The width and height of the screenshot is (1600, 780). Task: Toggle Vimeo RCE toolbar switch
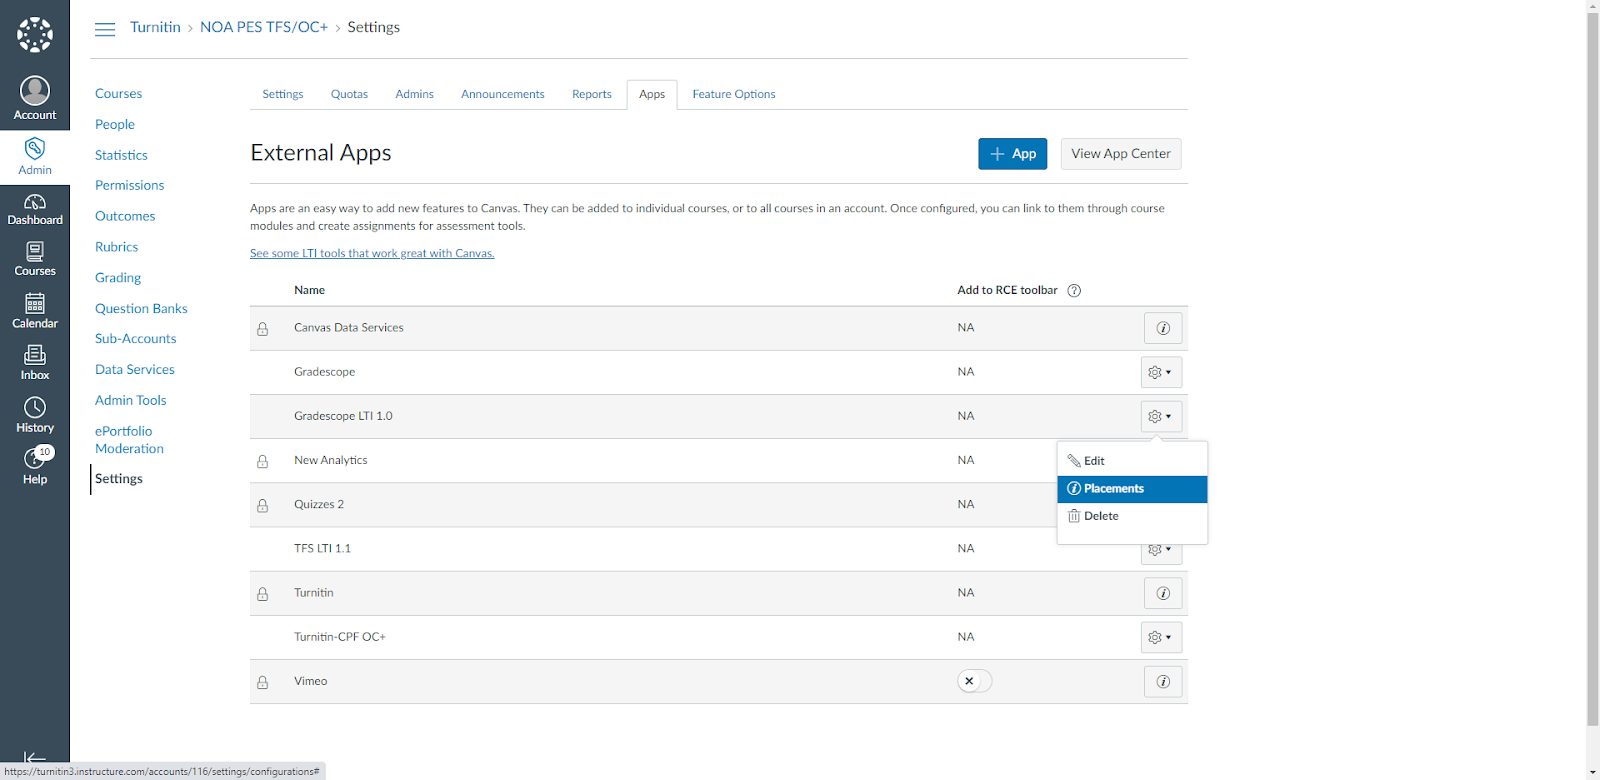[x=974, y=681]
